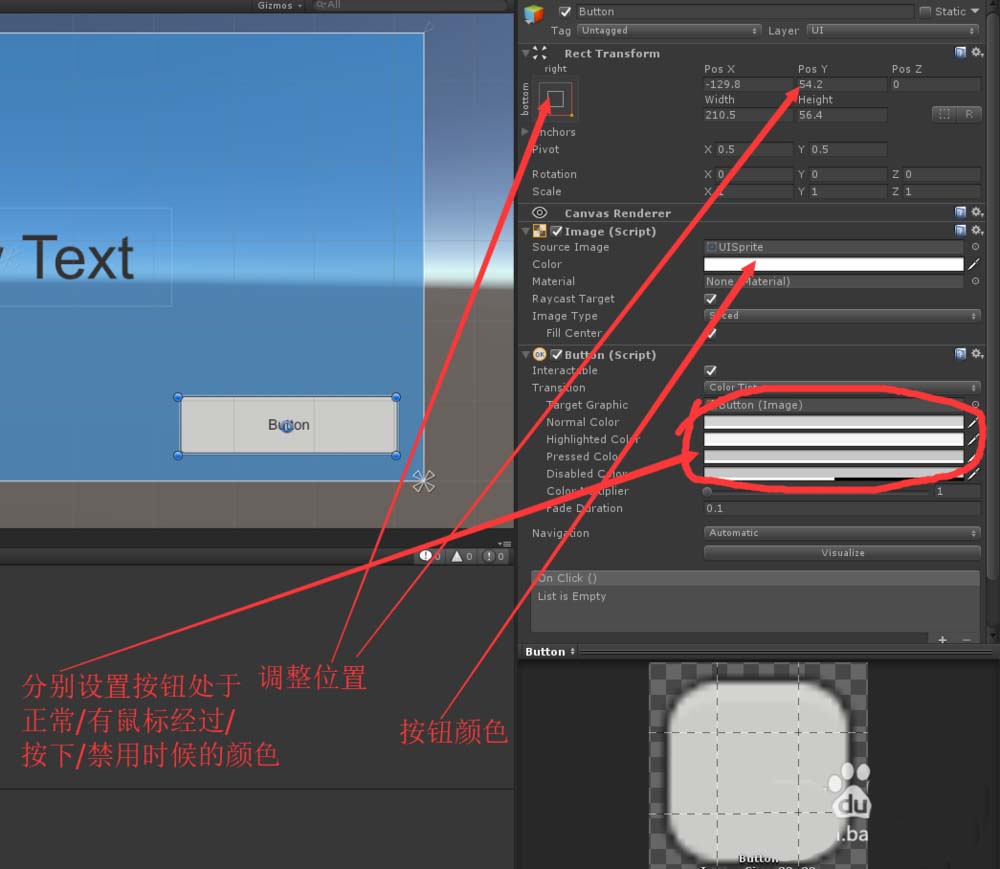Viewport: 1000px width, 869px height.
Task: Open the Image Type dropdown
Action: [x=842, y=316]
